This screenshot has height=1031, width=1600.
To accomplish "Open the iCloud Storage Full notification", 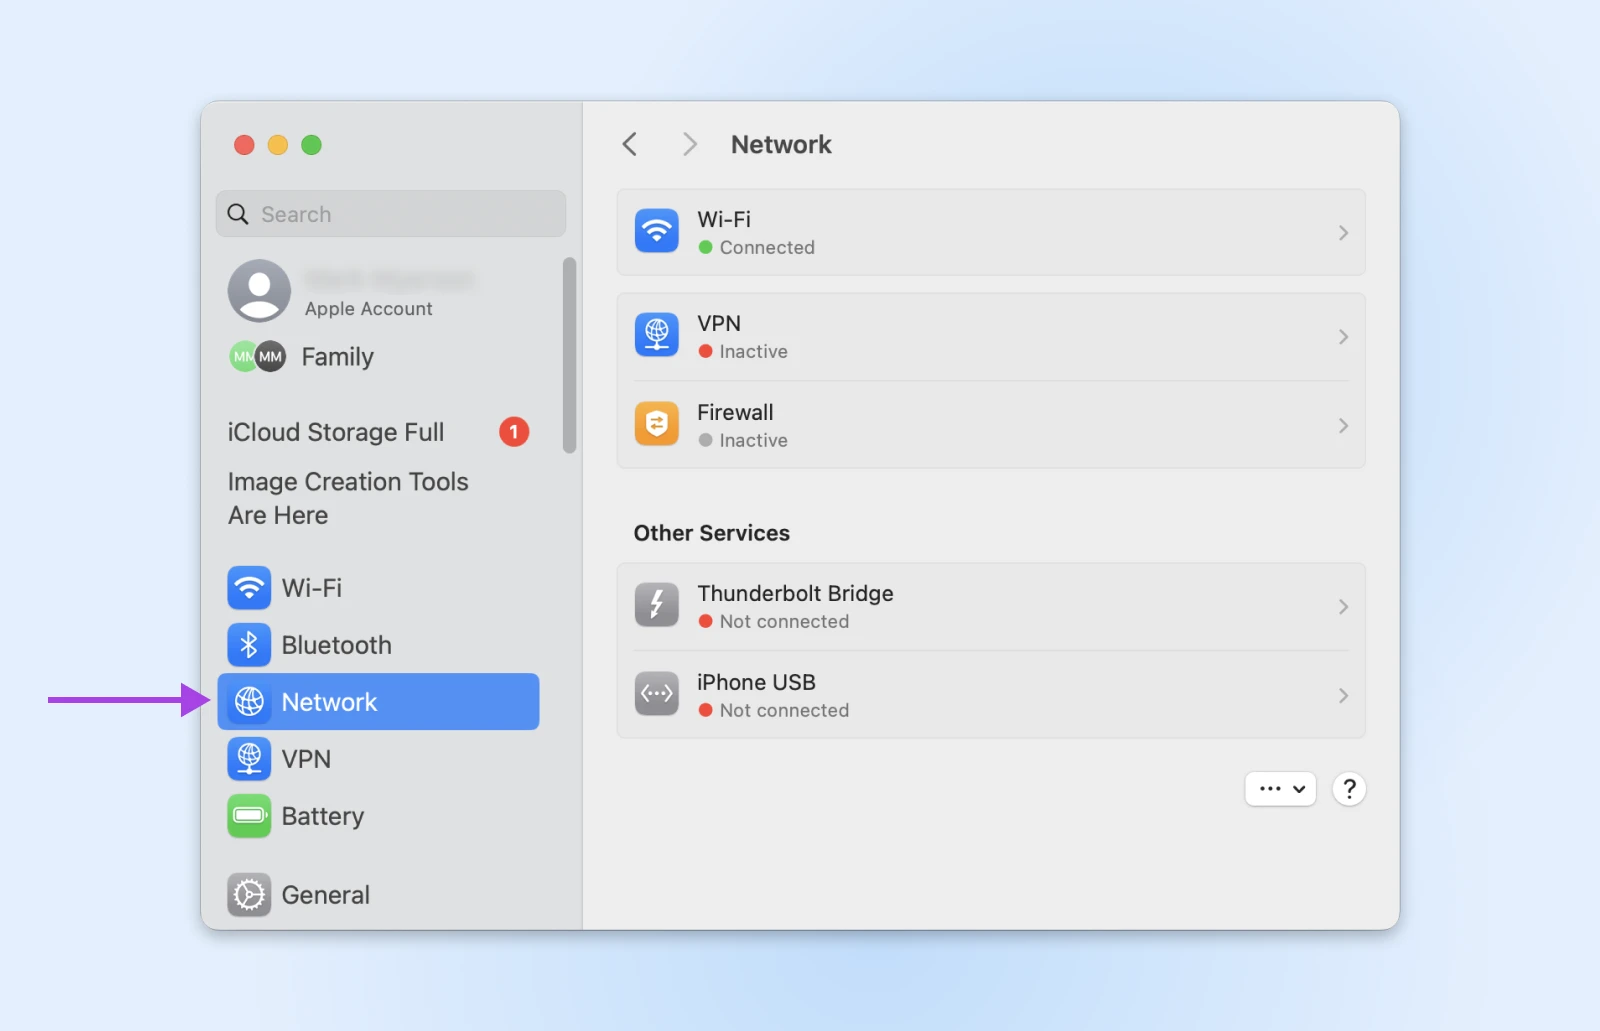I will tap(336, 432).
